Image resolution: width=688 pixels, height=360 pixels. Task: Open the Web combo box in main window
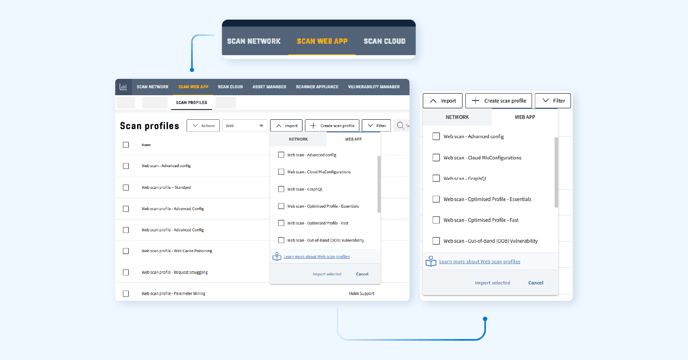click(x=244, y=126)
